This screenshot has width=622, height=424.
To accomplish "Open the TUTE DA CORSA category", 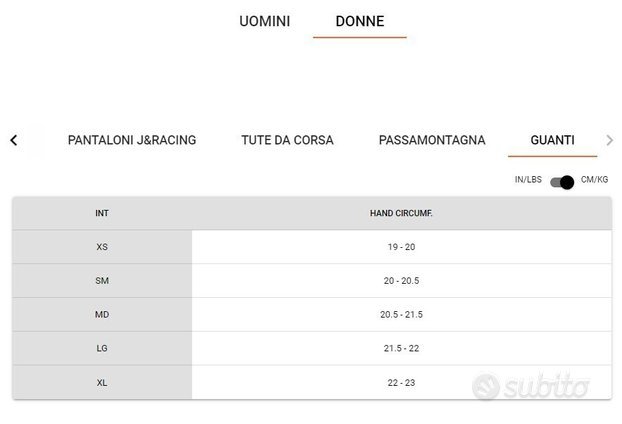I will click(x=287, y=140).
